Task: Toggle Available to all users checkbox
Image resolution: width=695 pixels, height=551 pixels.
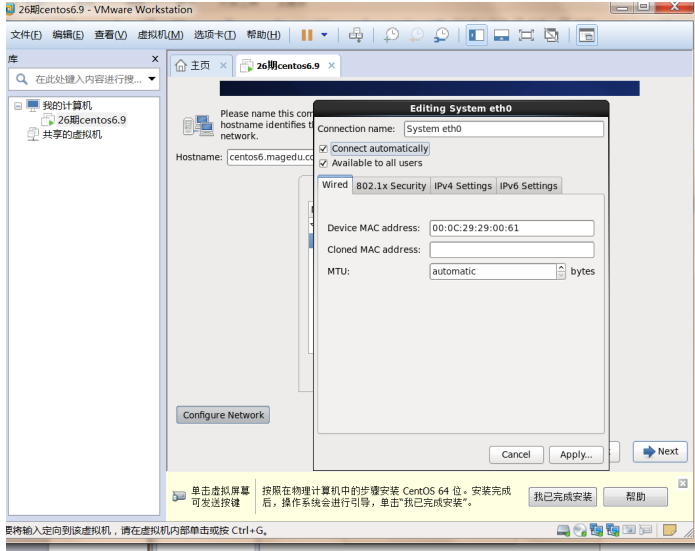Action: pos(324,164)
